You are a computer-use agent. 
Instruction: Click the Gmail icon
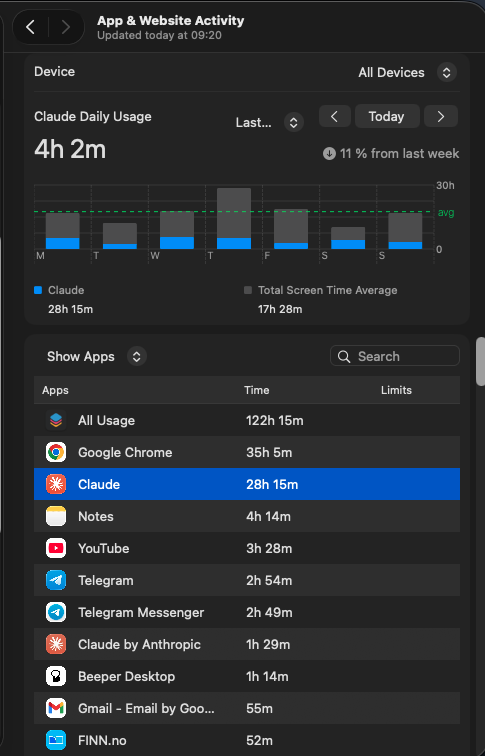(x=56, y=708)
